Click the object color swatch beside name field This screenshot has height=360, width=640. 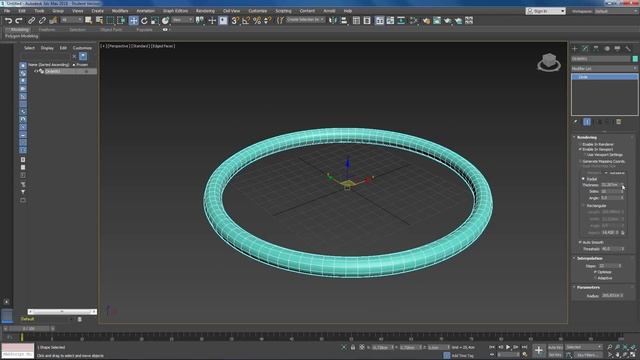[635, 59]
